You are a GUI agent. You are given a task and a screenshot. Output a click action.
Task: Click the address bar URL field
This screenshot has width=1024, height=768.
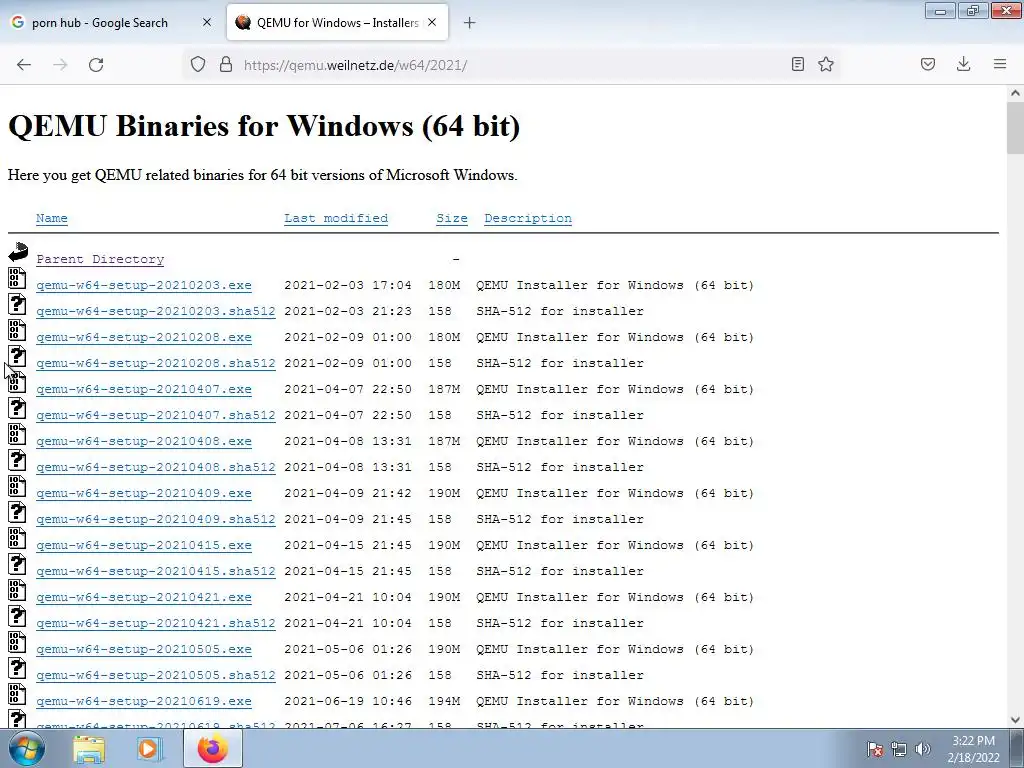(x=509, y=65)
